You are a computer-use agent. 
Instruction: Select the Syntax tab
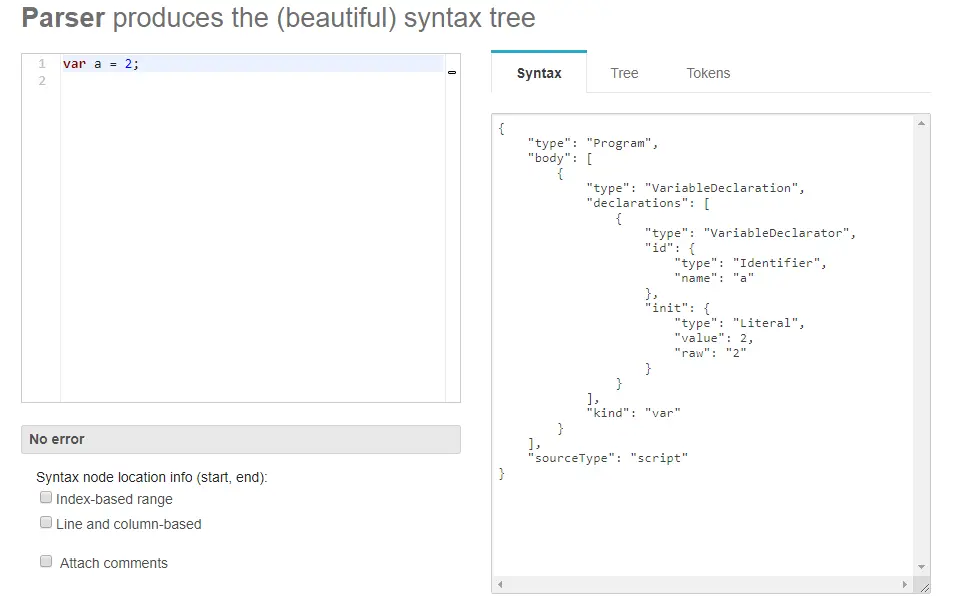(539, 73)
